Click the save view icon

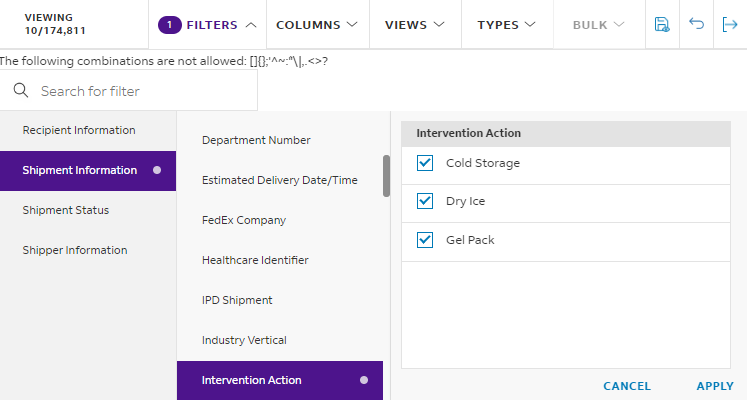coord(662,24)
